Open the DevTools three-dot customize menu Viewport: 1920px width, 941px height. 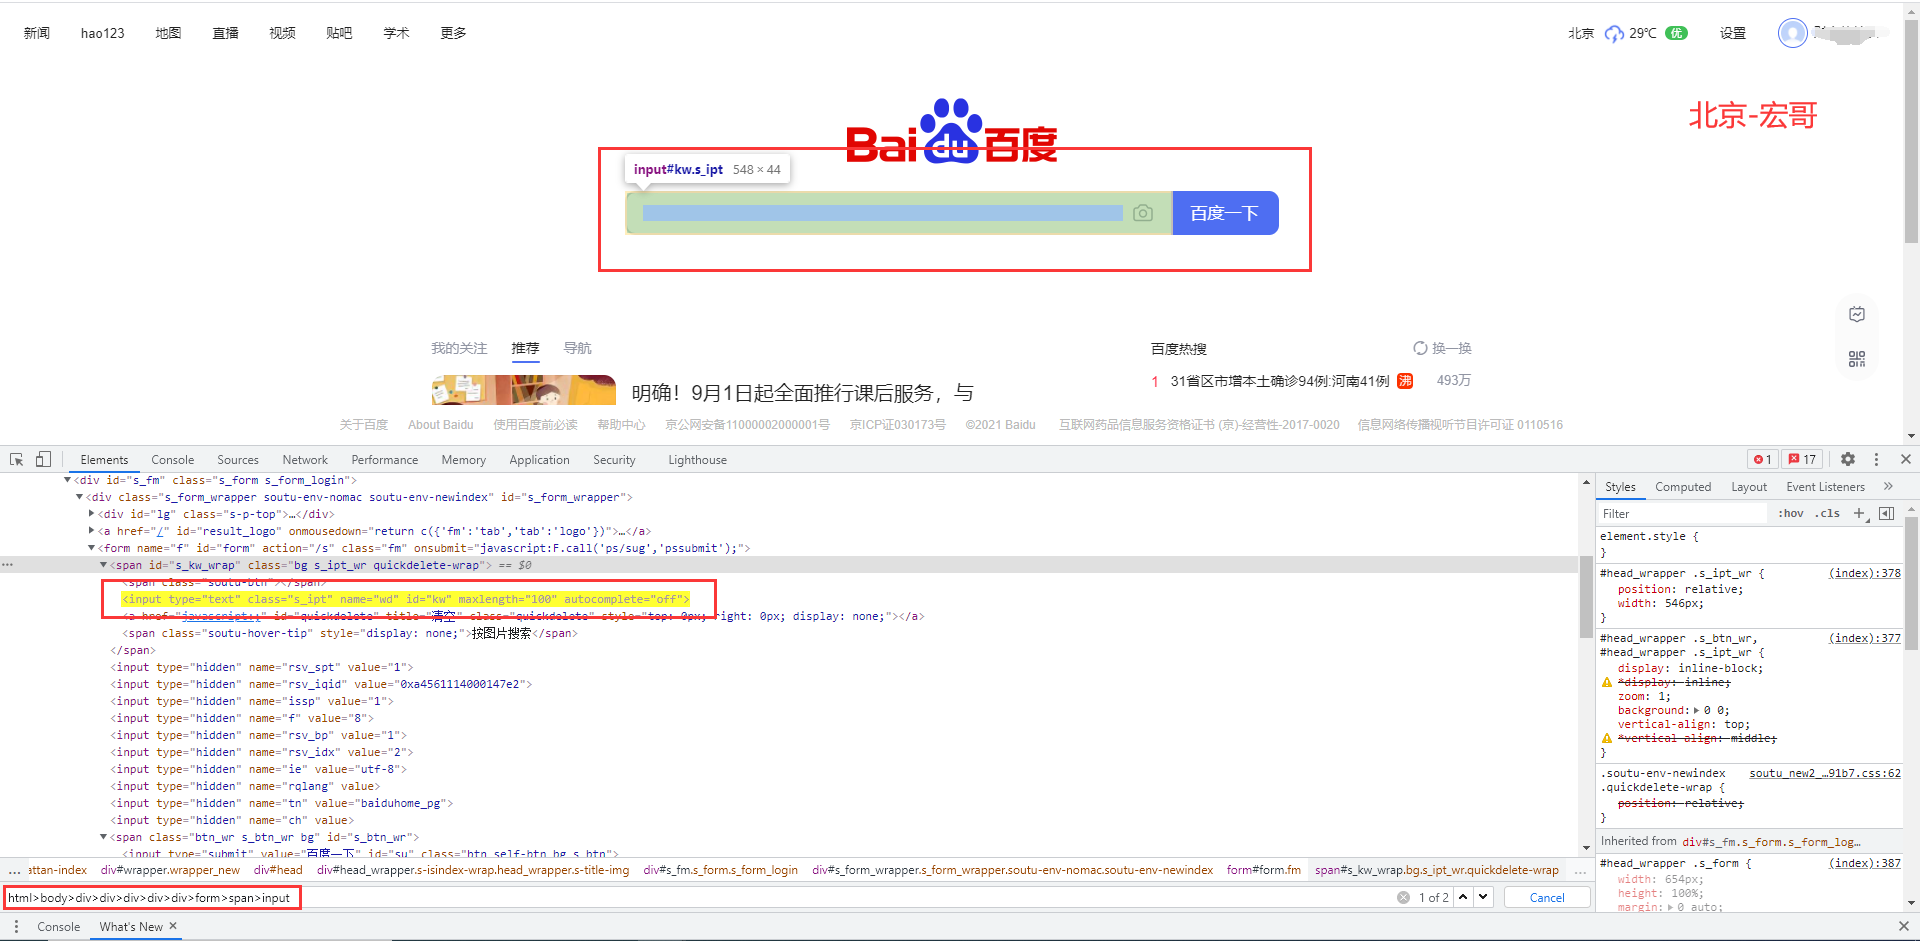click(x=1876, y=460)
